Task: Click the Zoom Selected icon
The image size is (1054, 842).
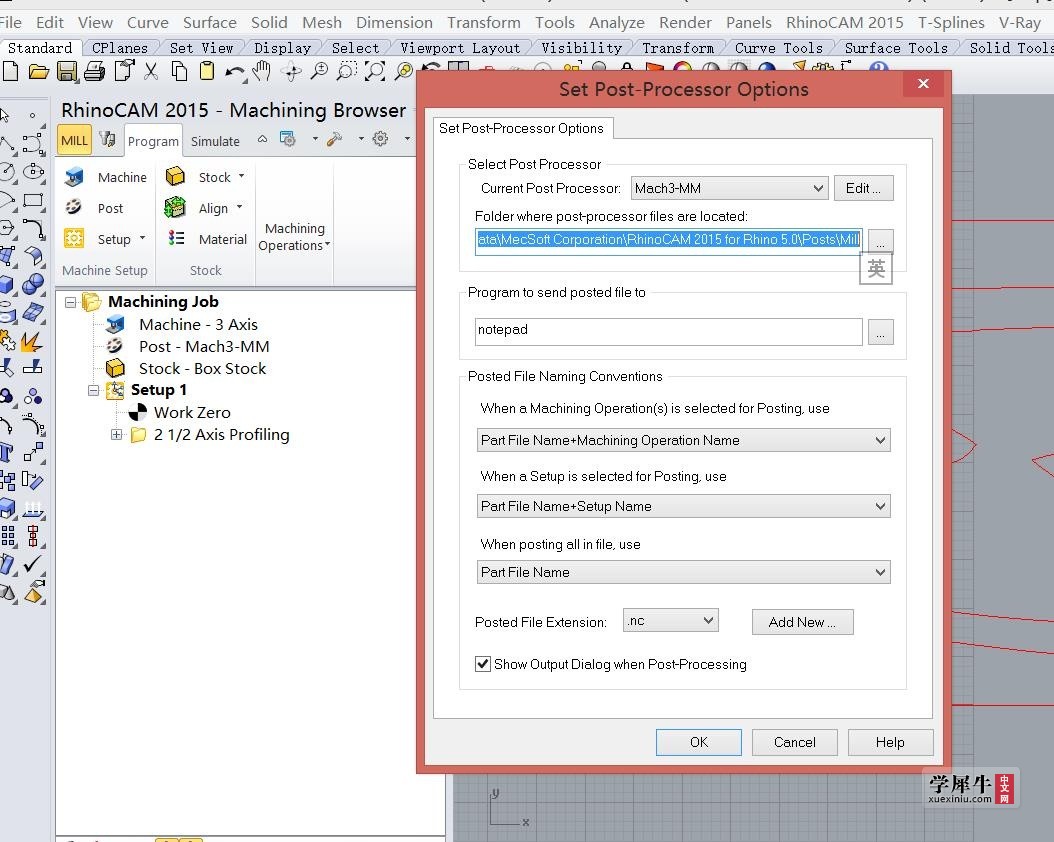Action: [x=404, y=71]
